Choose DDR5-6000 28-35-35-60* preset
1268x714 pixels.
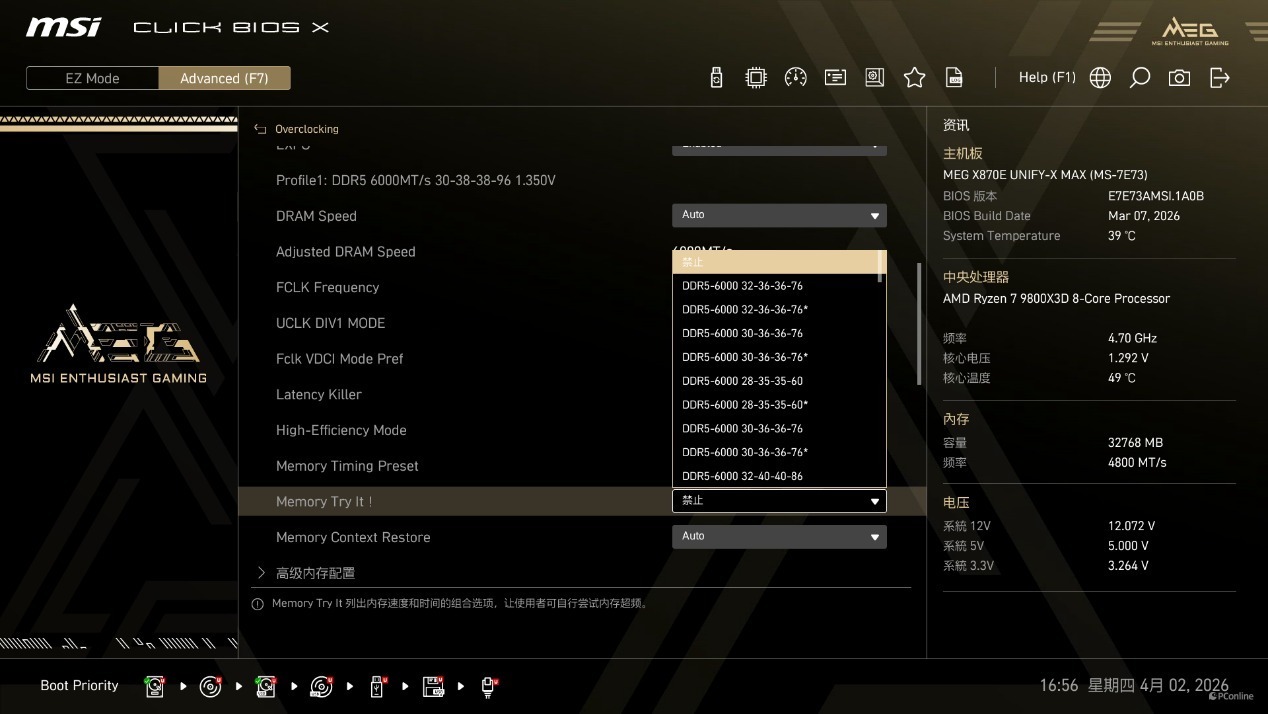point(745,405)
